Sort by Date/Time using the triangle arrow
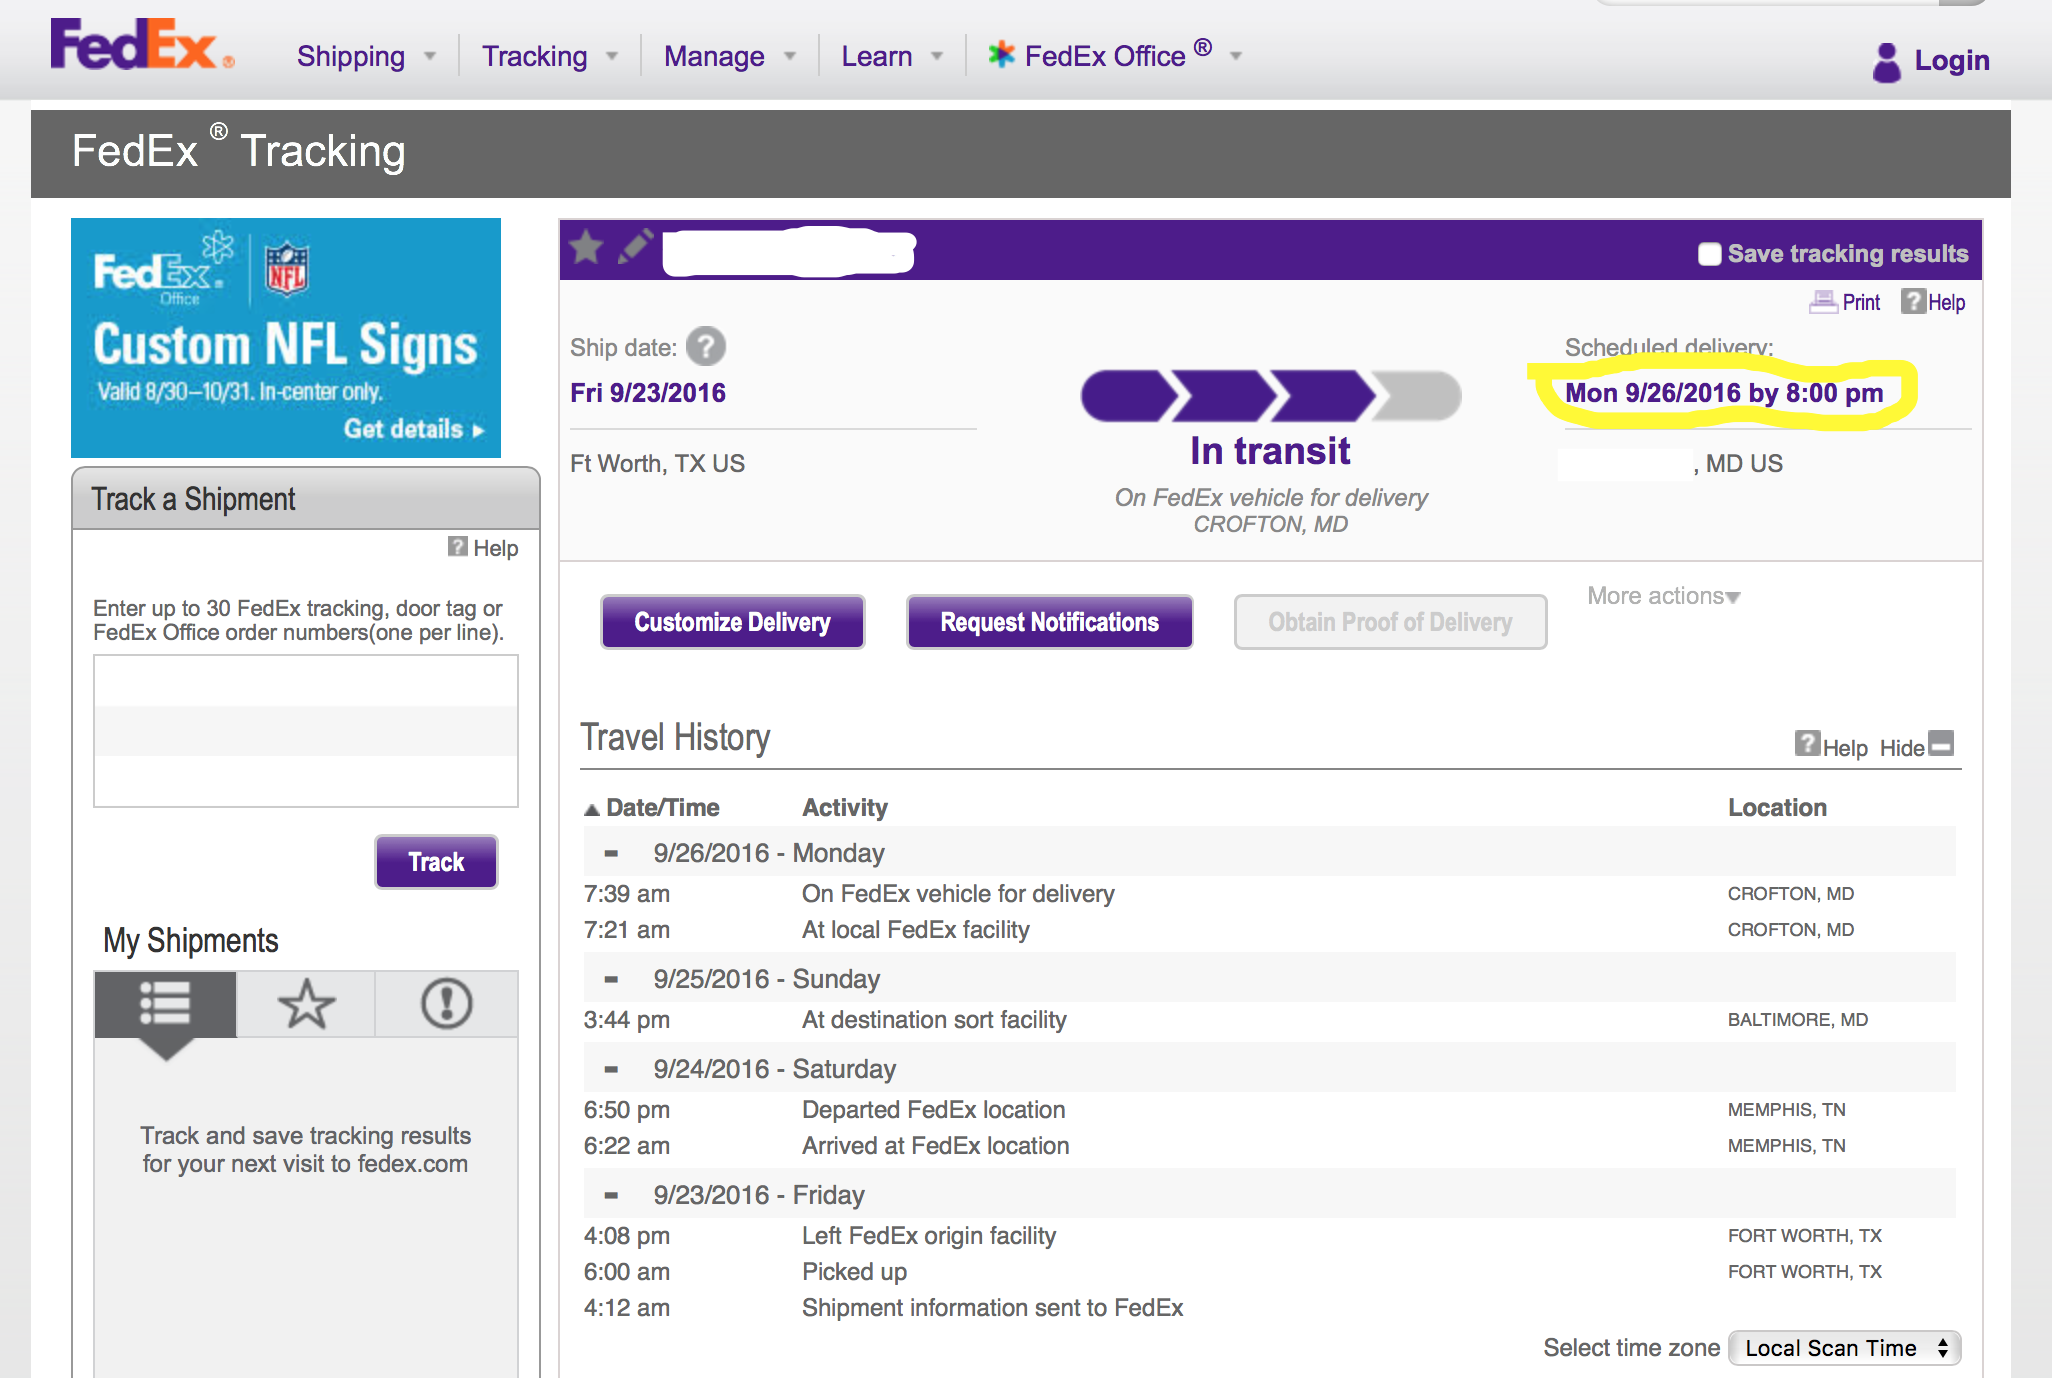Image resolution: width=2052 pixels, height=1378 pixels. click(x=592, y=809)
